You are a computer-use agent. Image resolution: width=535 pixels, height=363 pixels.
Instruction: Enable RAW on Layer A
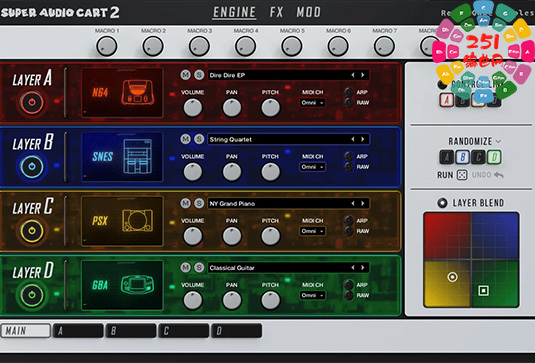349,102
